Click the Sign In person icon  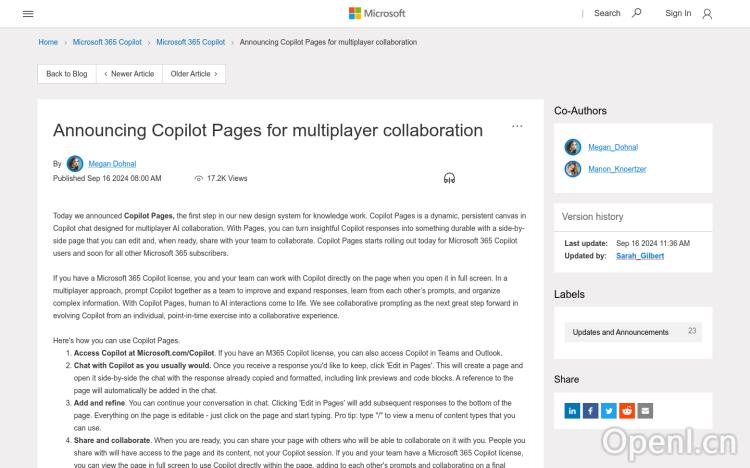point(707,14)
